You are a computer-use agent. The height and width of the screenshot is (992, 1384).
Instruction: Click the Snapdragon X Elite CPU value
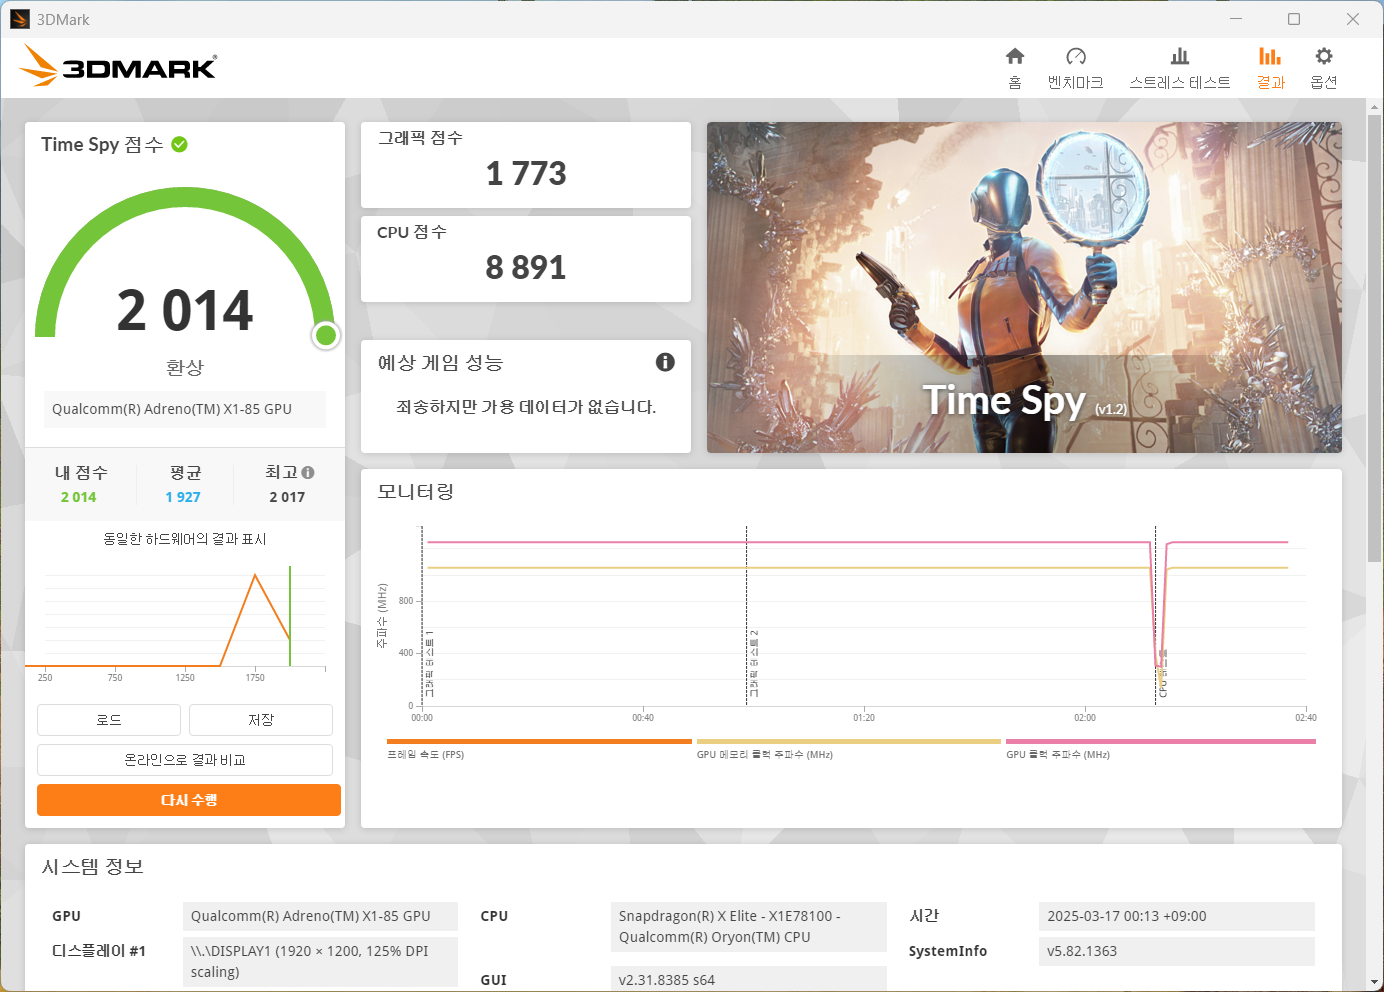pos(748,927)
